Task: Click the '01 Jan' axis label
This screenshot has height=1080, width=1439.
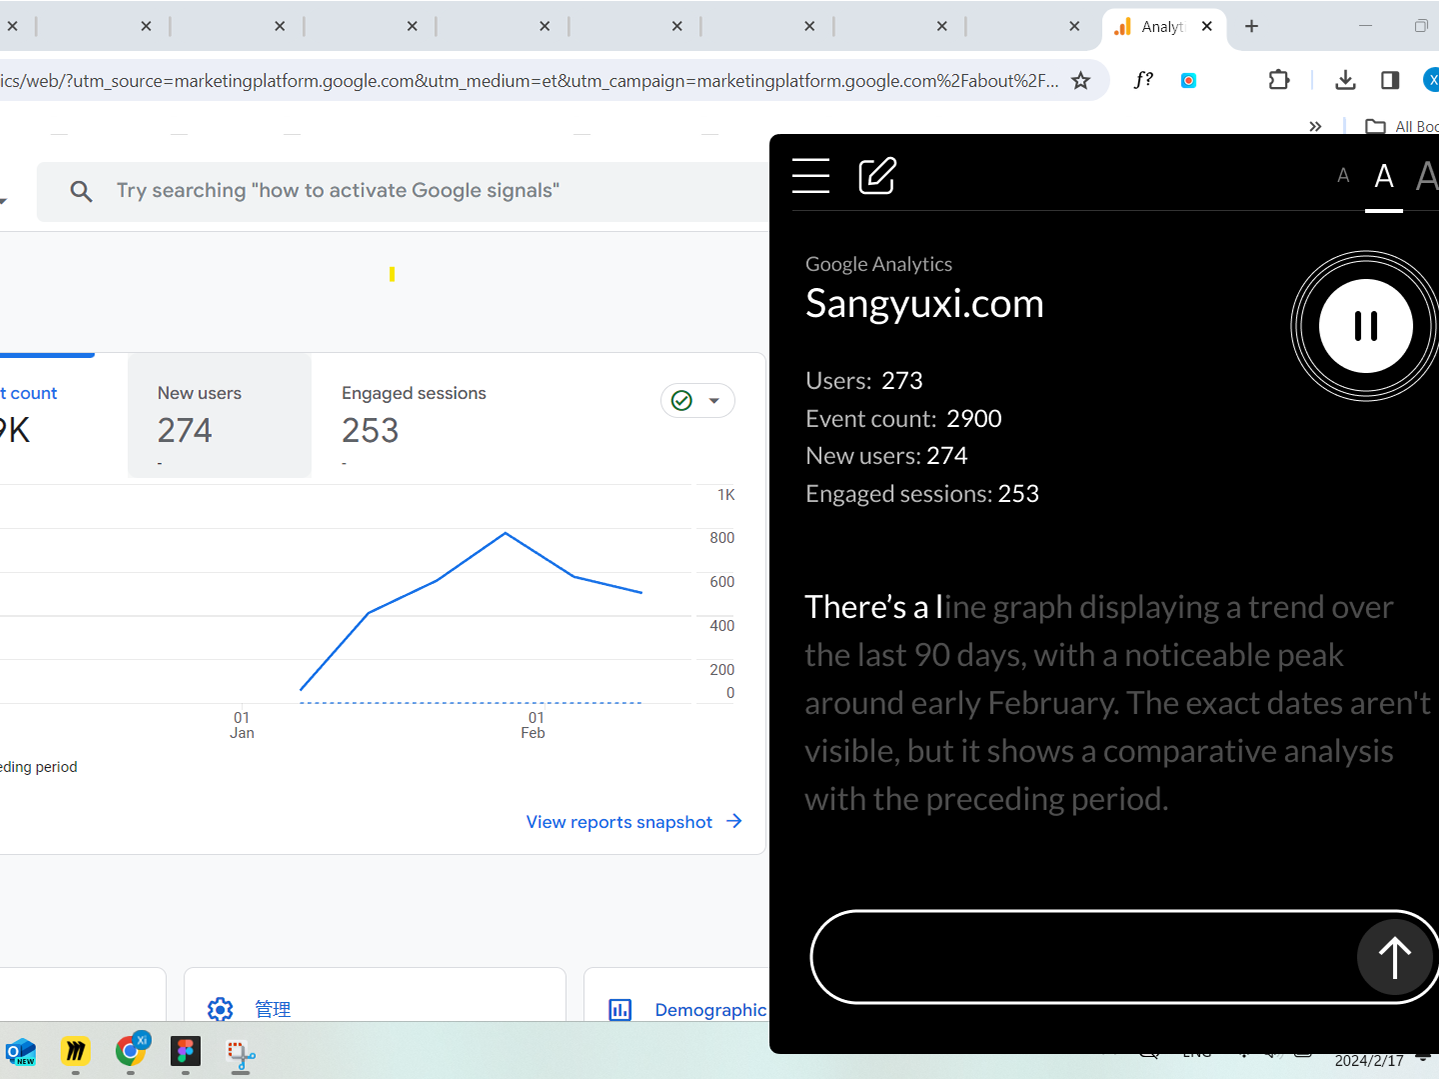Action: point(242,725)
